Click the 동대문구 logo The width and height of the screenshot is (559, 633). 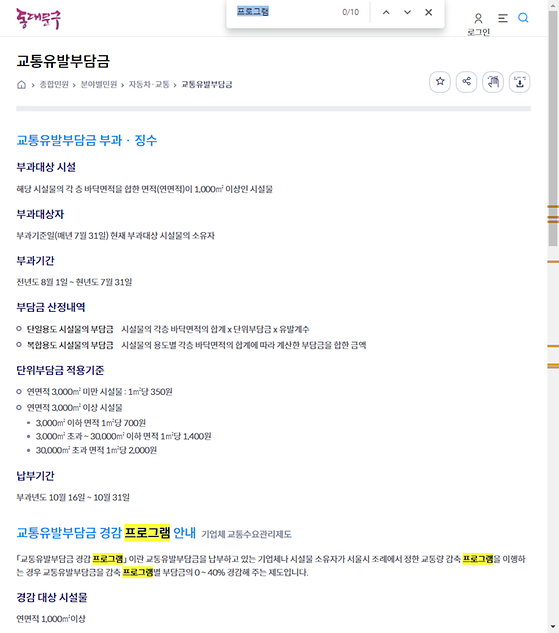point(38,18)
